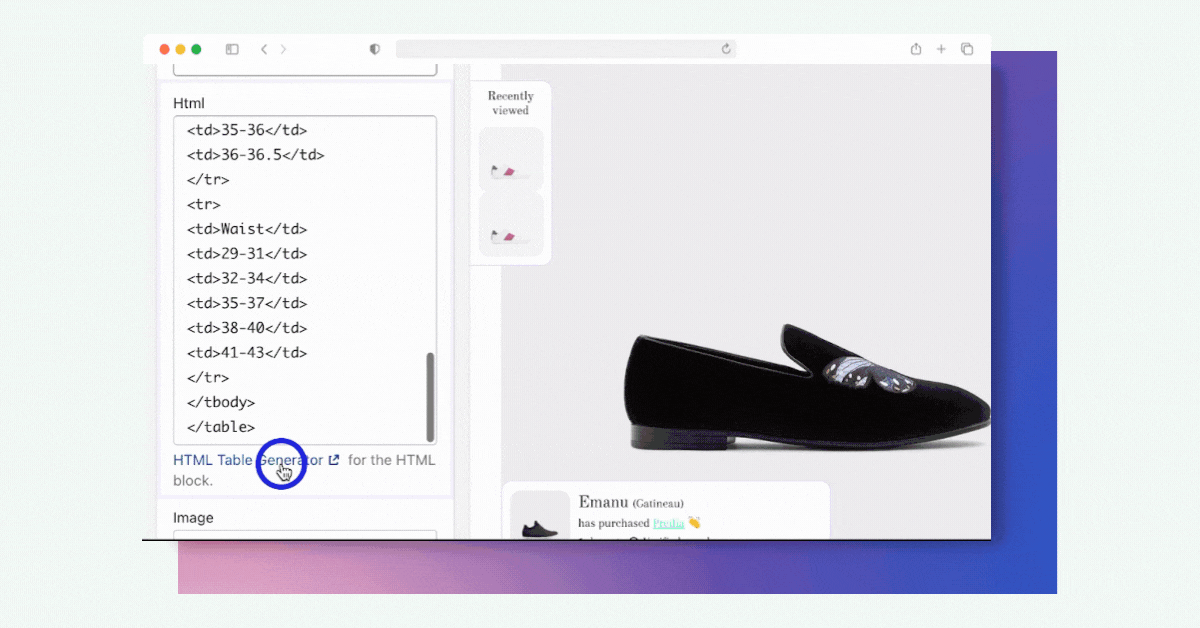Select the <td>38-40</td> code line
This screenshot has width=1200, height=628.
coord(247,328)
